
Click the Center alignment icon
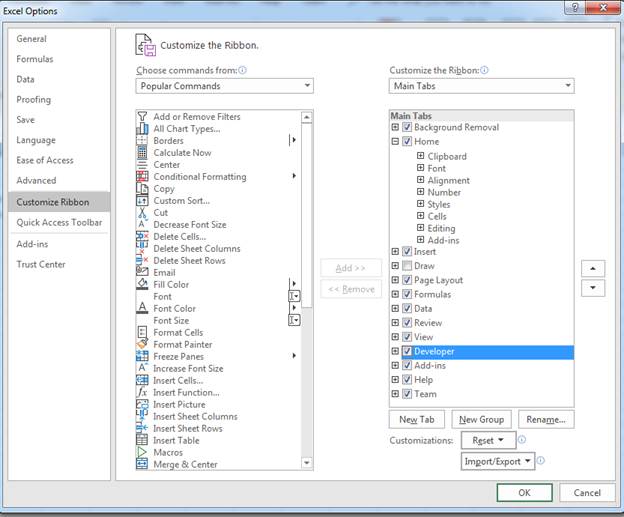point(142,164)
